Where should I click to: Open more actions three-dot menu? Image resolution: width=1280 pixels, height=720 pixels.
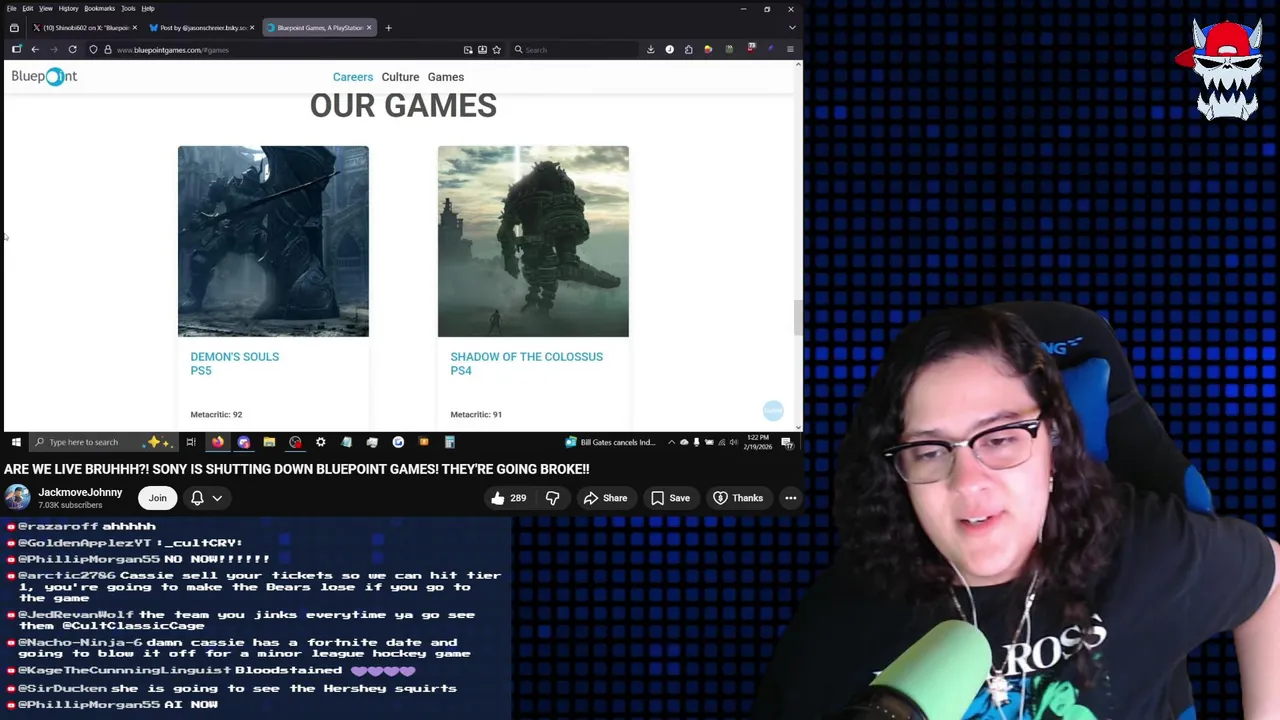[790, 498]
